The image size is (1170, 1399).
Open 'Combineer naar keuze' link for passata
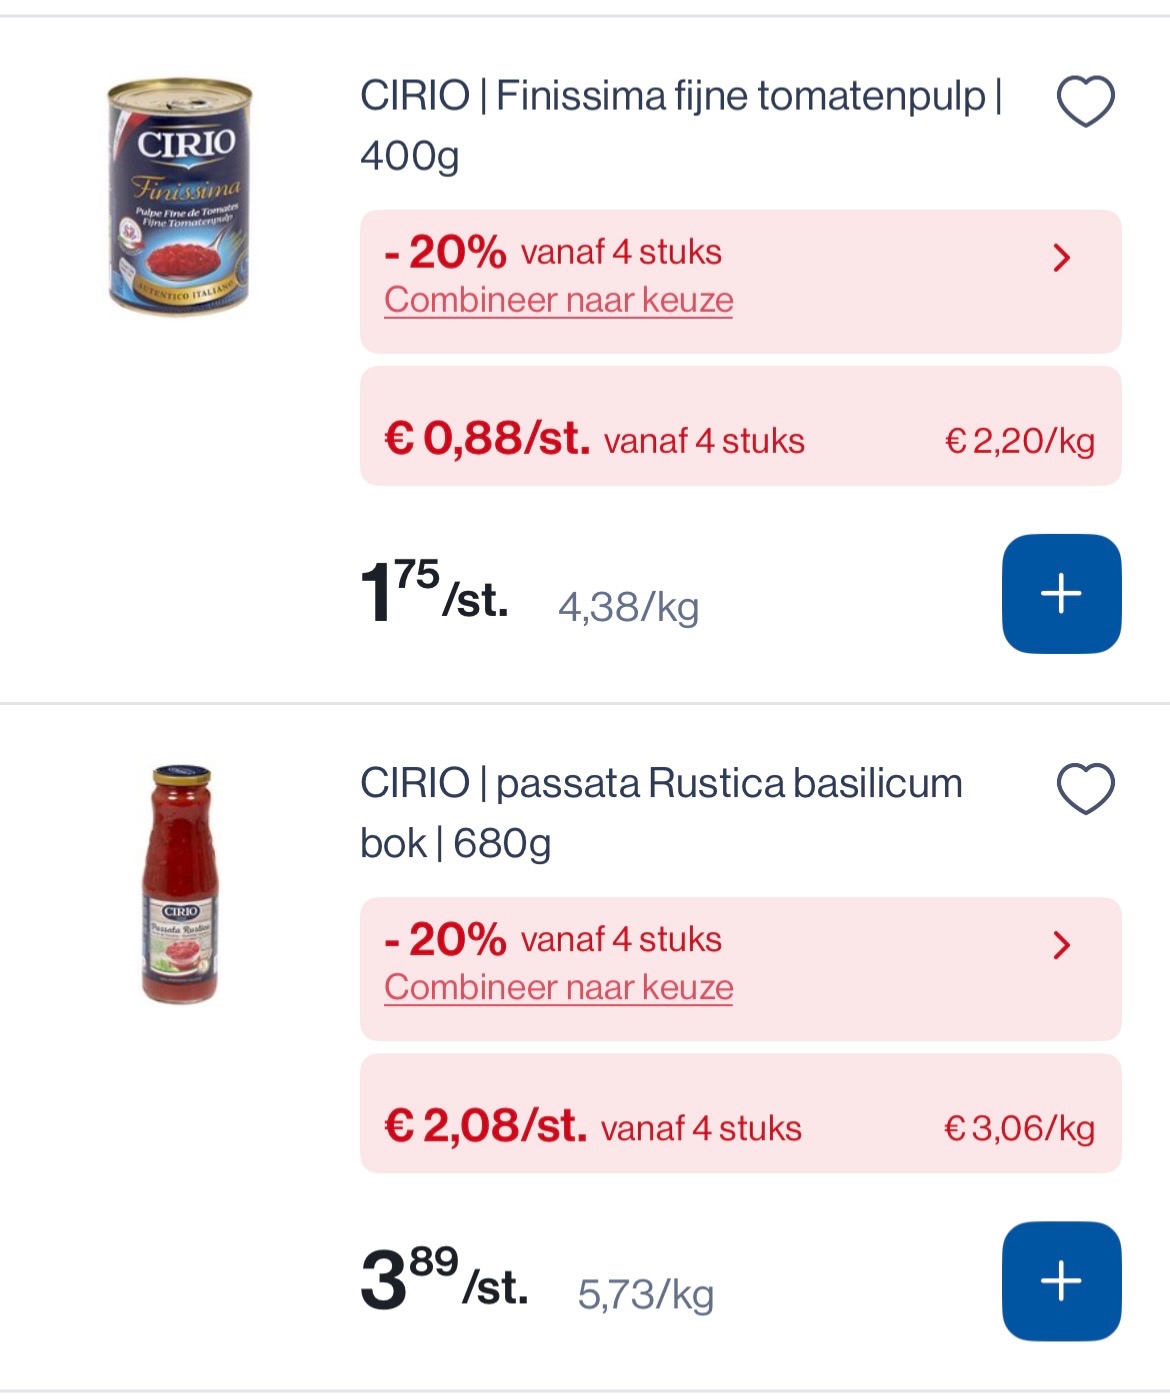558,987
